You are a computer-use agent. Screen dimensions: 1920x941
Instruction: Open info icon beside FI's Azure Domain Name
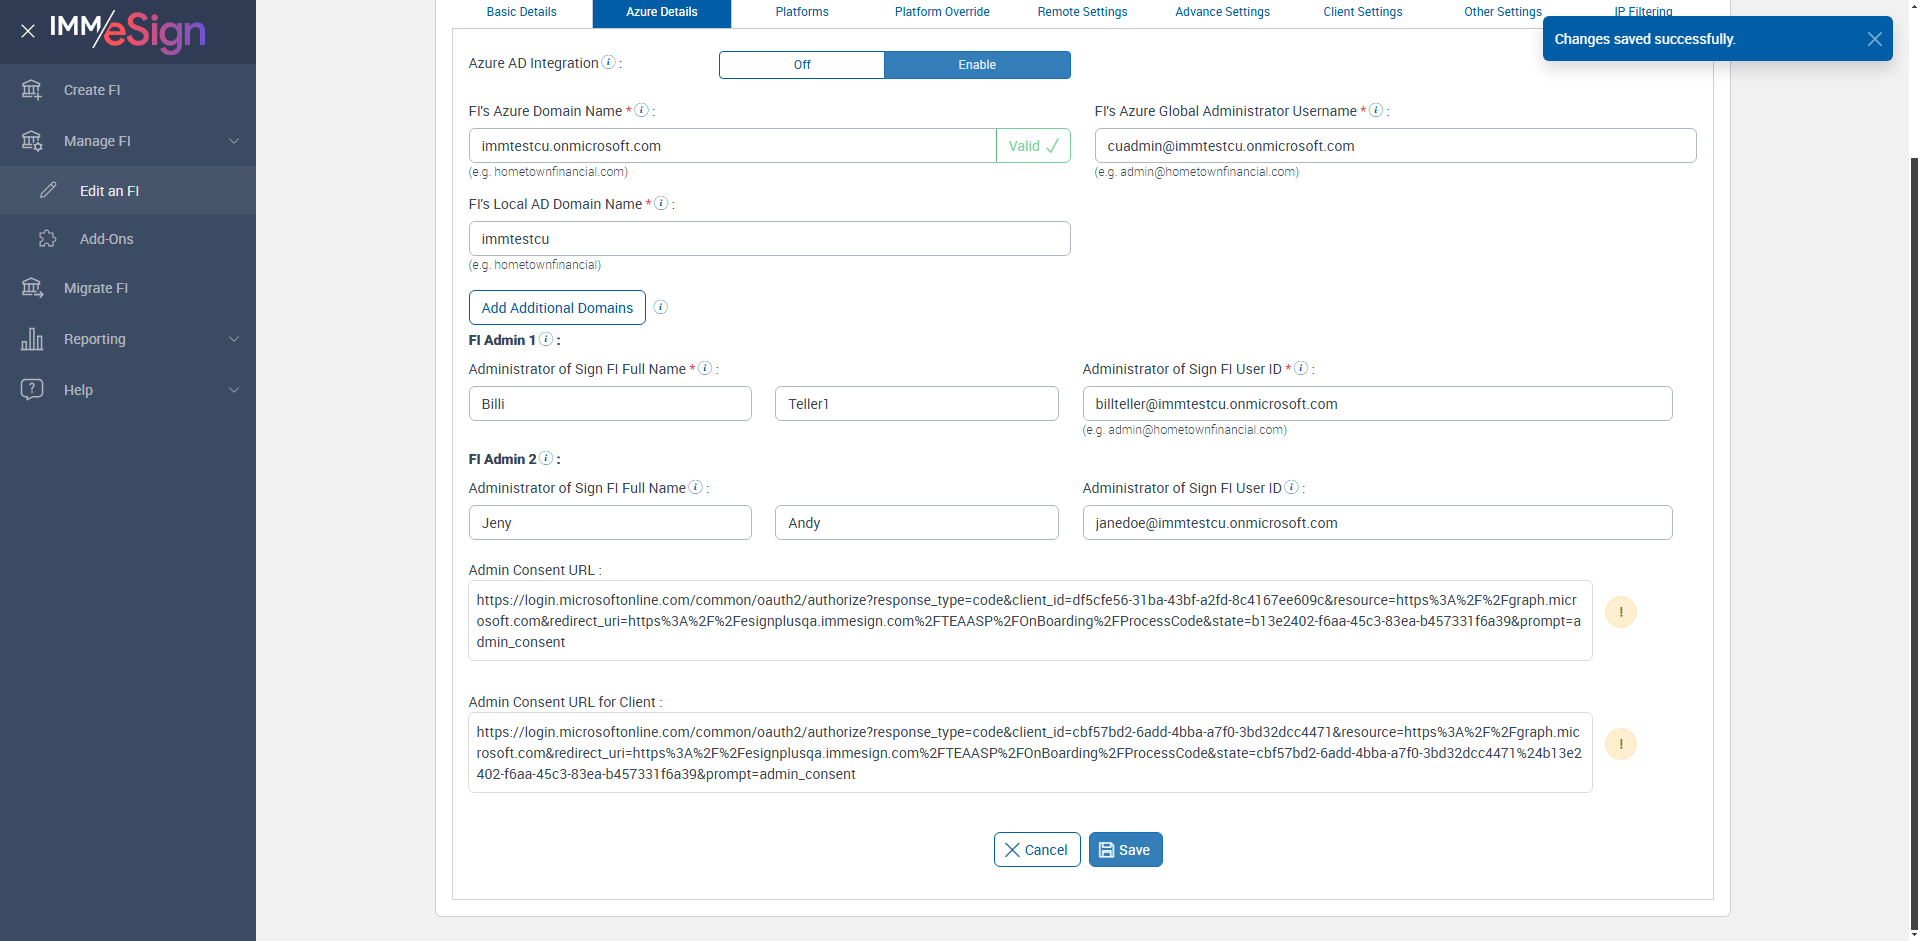(642, 110)
